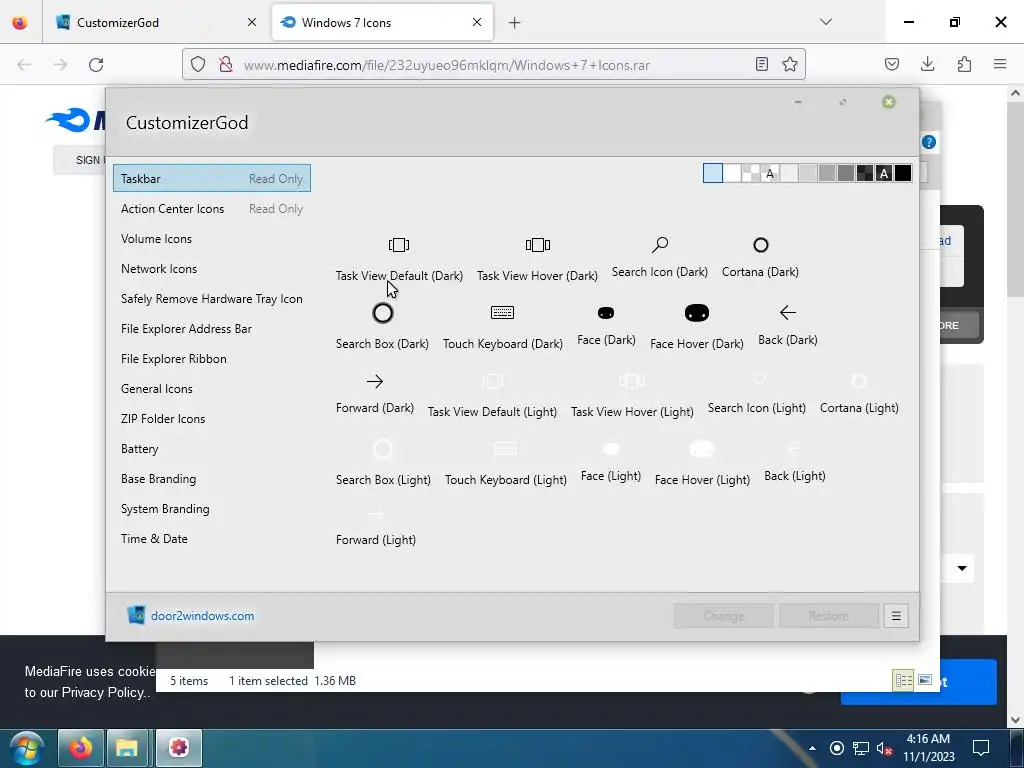Open File Explorer from taskbar

point(127,748)
